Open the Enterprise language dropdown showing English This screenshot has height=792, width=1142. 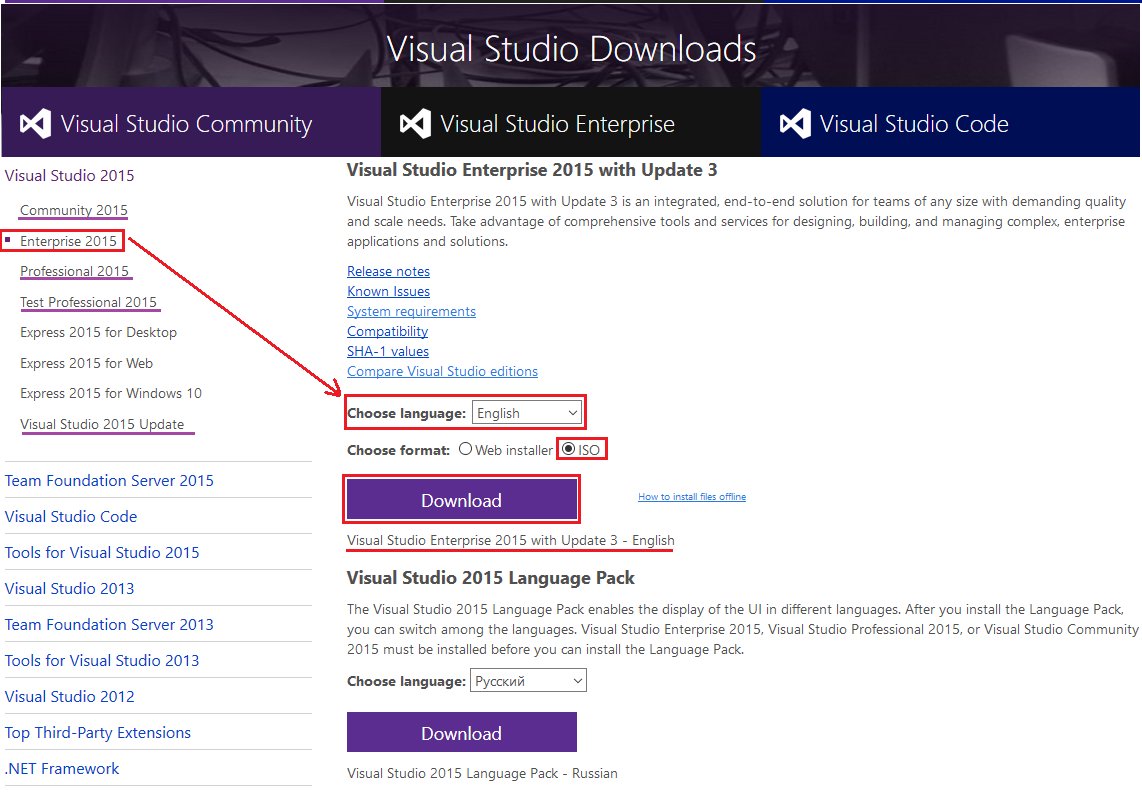pyautogui.click(x=527, y=413)
